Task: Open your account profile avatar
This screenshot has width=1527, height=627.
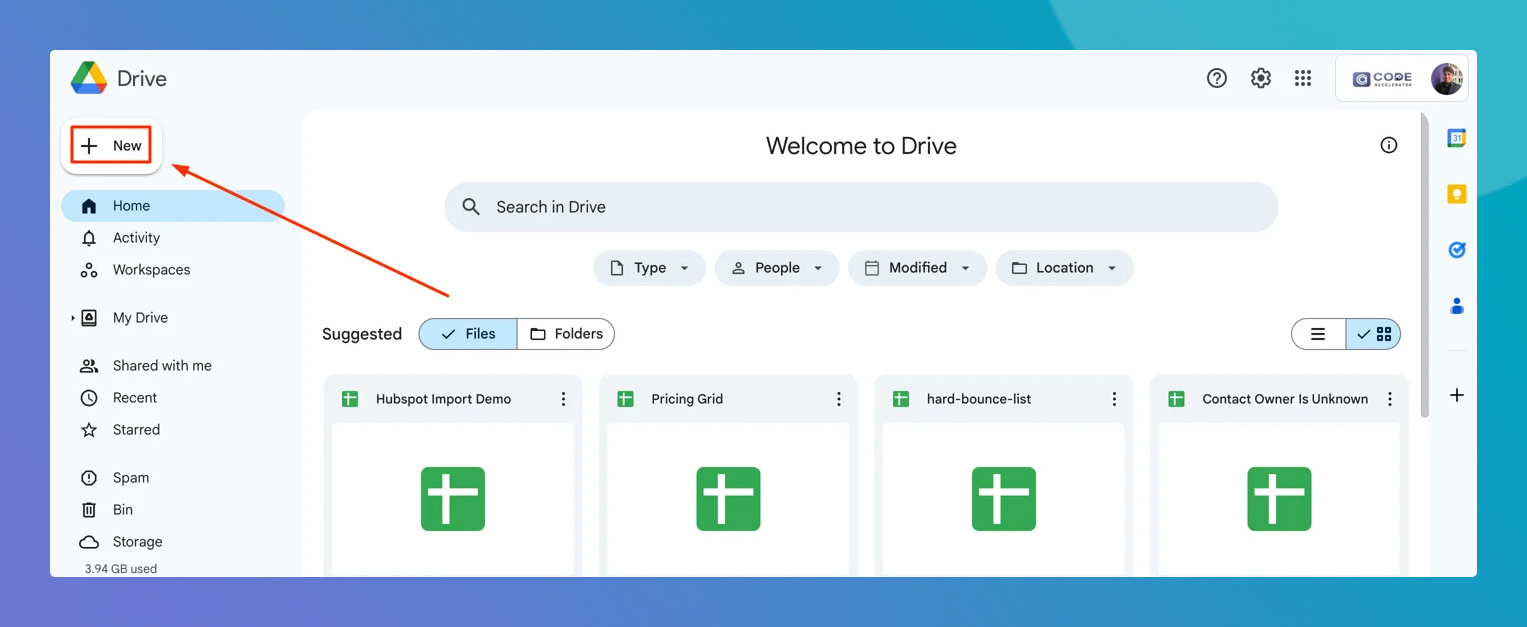Action: 1447,77
